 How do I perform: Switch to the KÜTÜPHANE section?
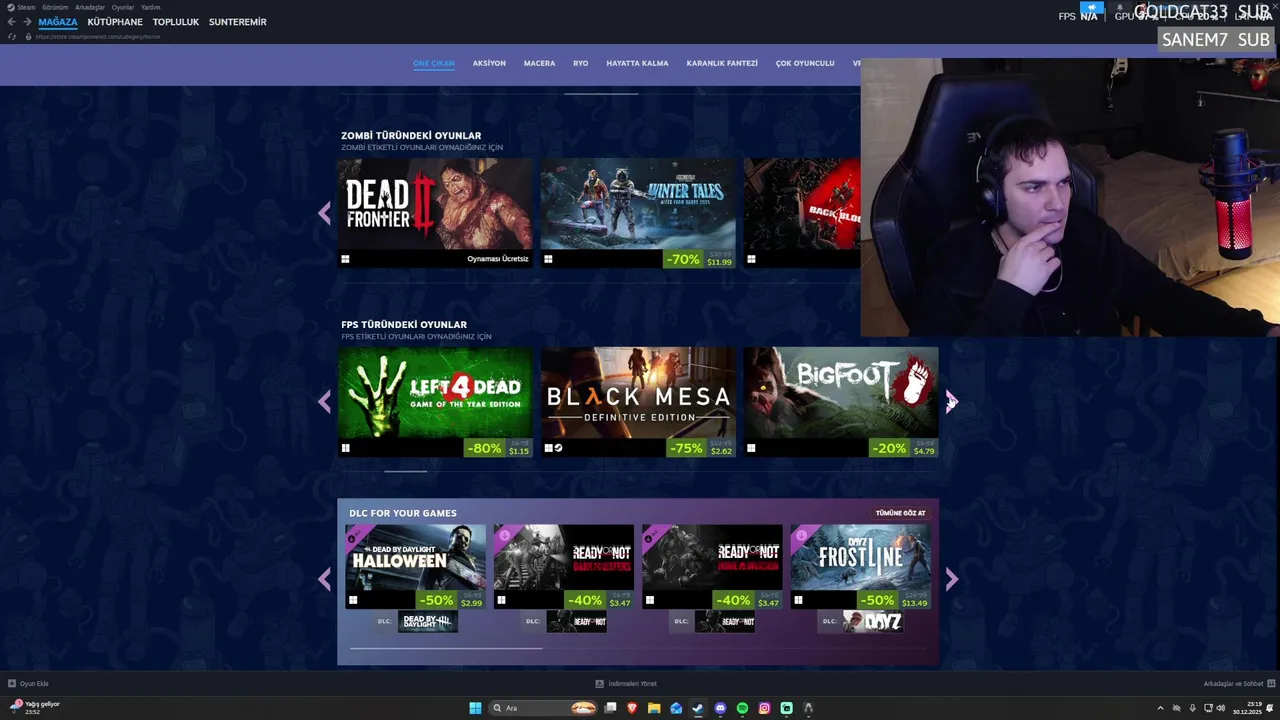[x=115, y=22]
